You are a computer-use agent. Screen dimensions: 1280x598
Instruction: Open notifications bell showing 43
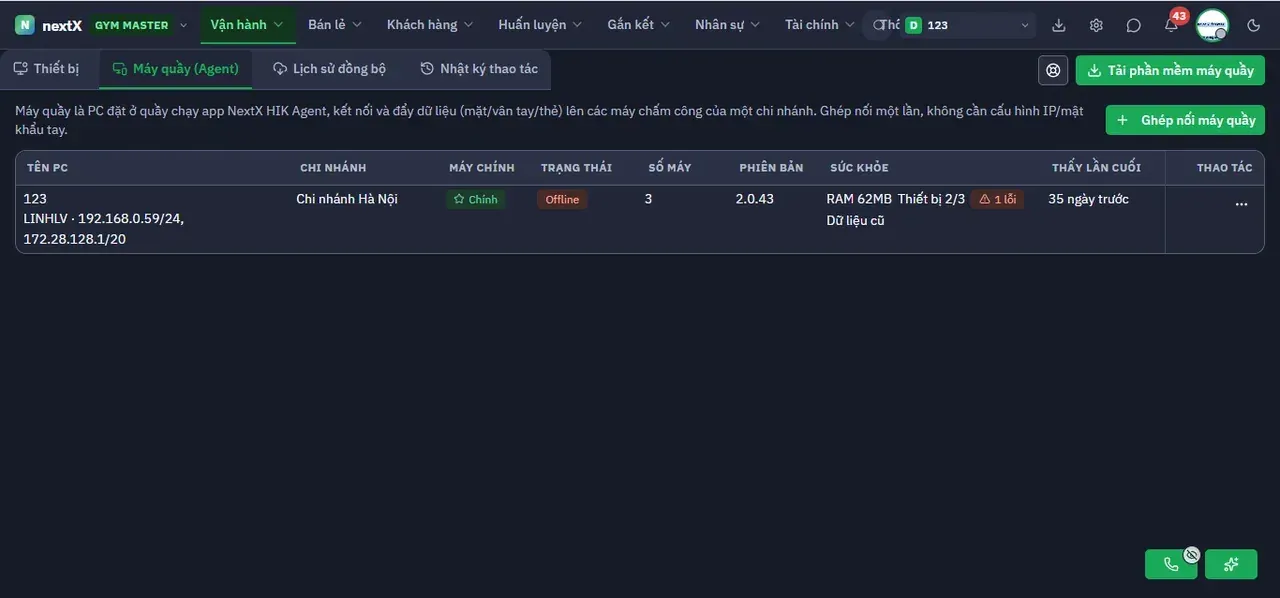click(x=1172, y=24)
